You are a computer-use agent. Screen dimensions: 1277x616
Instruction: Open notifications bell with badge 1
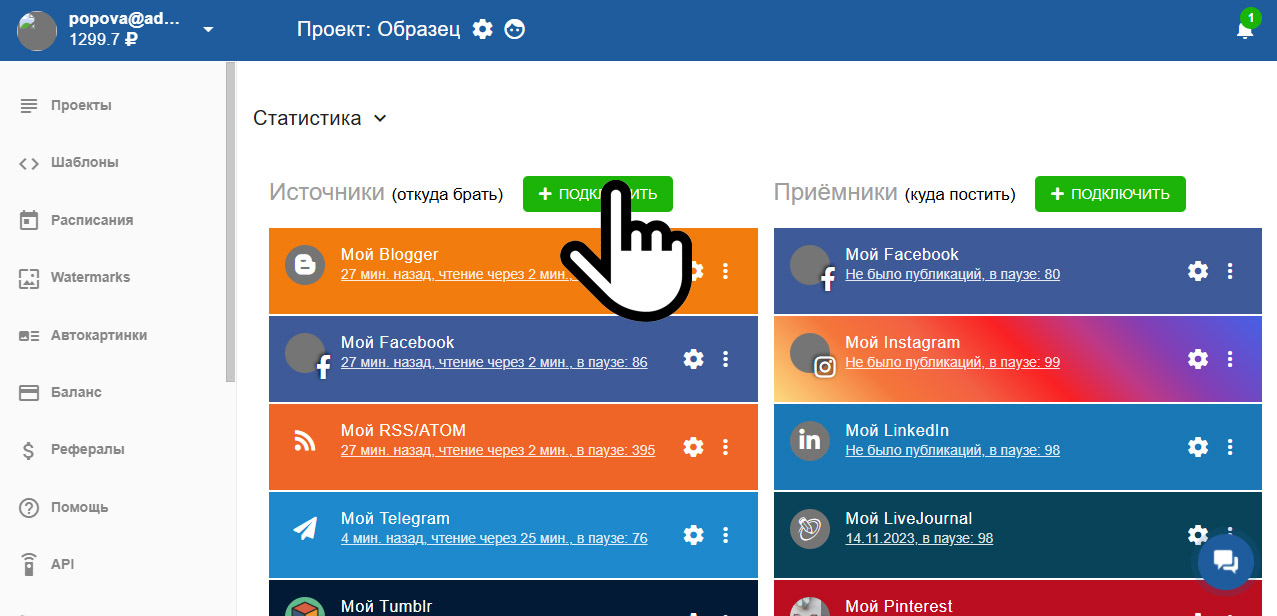(1245, 29)
